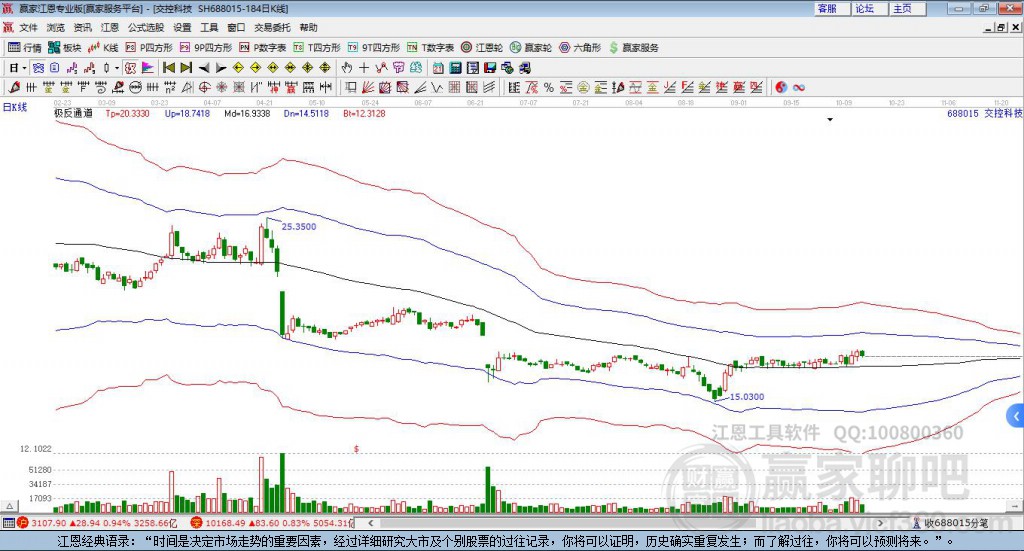Select the n² squares tool
1024x551 pixels.
coord(170,87)
